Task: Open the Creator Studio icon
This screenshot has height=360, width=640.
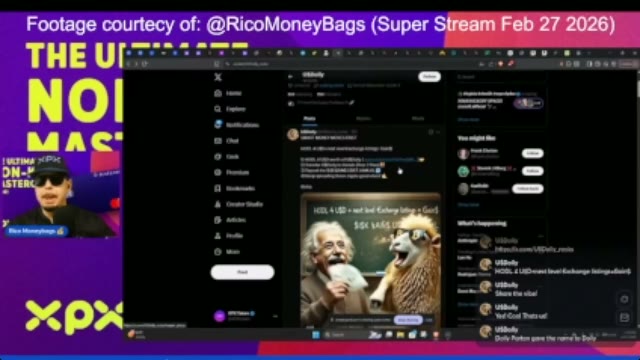Action: tap(218, 204)
